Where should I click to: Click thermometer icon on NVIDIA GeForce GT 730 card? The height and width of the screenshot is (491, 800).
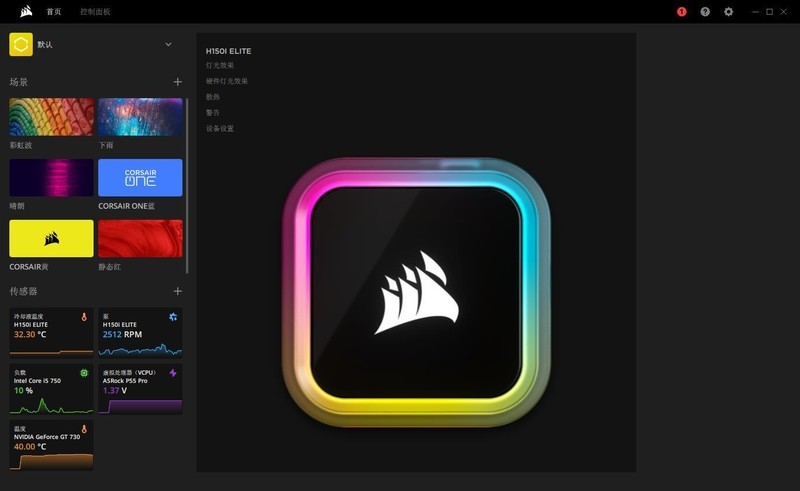(84, 429)
